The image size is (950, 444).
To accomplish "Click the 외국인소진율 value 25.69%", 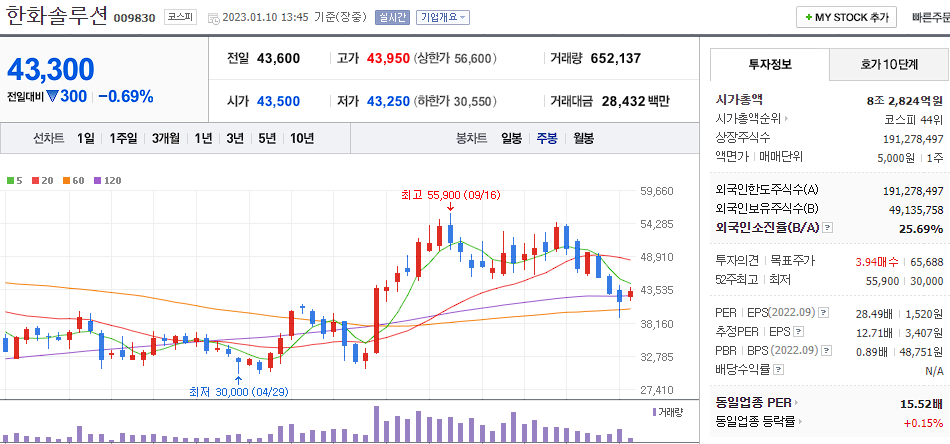I will [x=923, y=228].
